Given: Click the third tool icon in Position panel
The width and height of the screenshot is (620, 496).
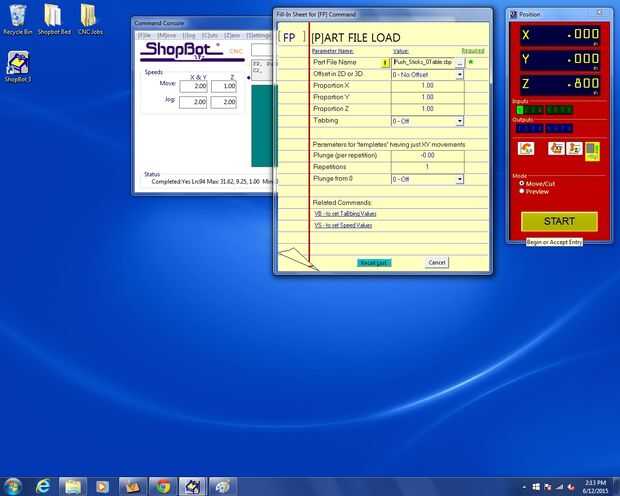Looking at the screenshot, I should click(574, 149).
